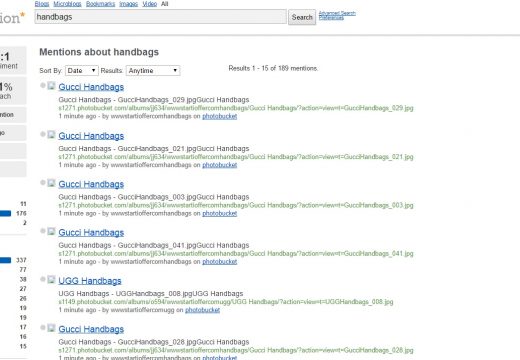Follow photobucket link under GucciHandbags_041 result

pos(220,262)
